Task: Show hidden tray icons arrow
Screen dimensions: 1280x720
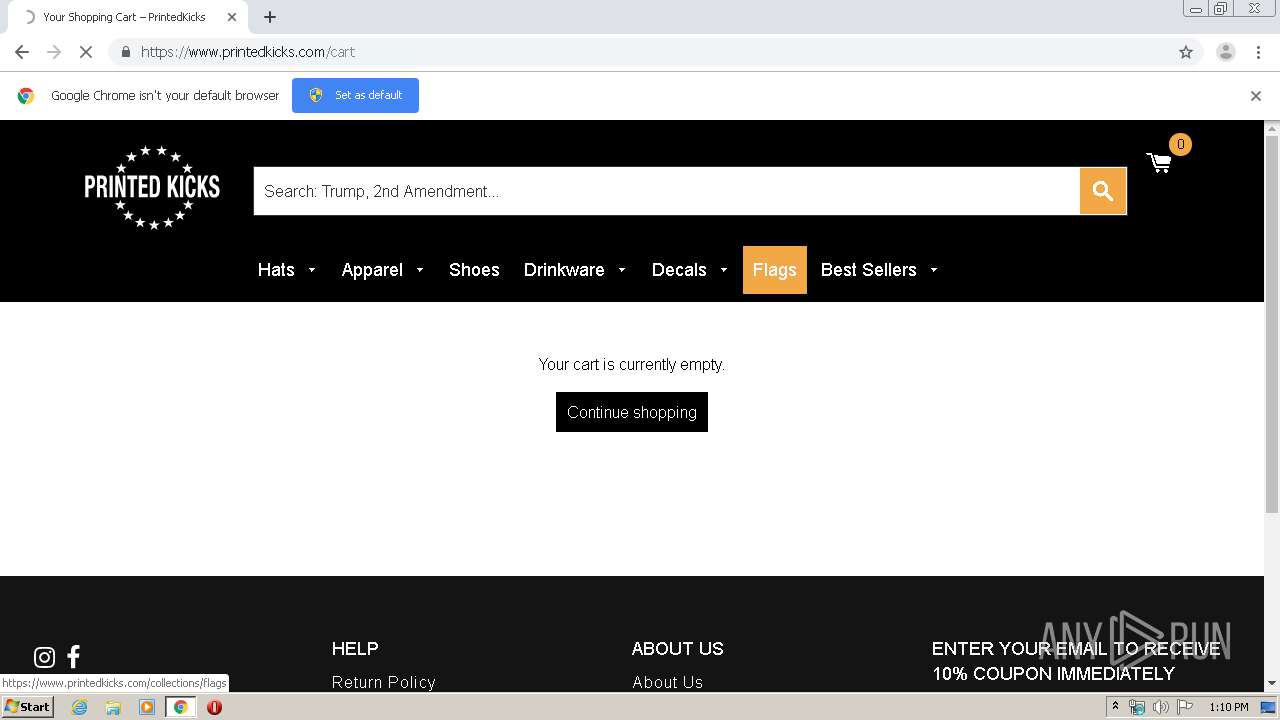Action: point(1115,707)
